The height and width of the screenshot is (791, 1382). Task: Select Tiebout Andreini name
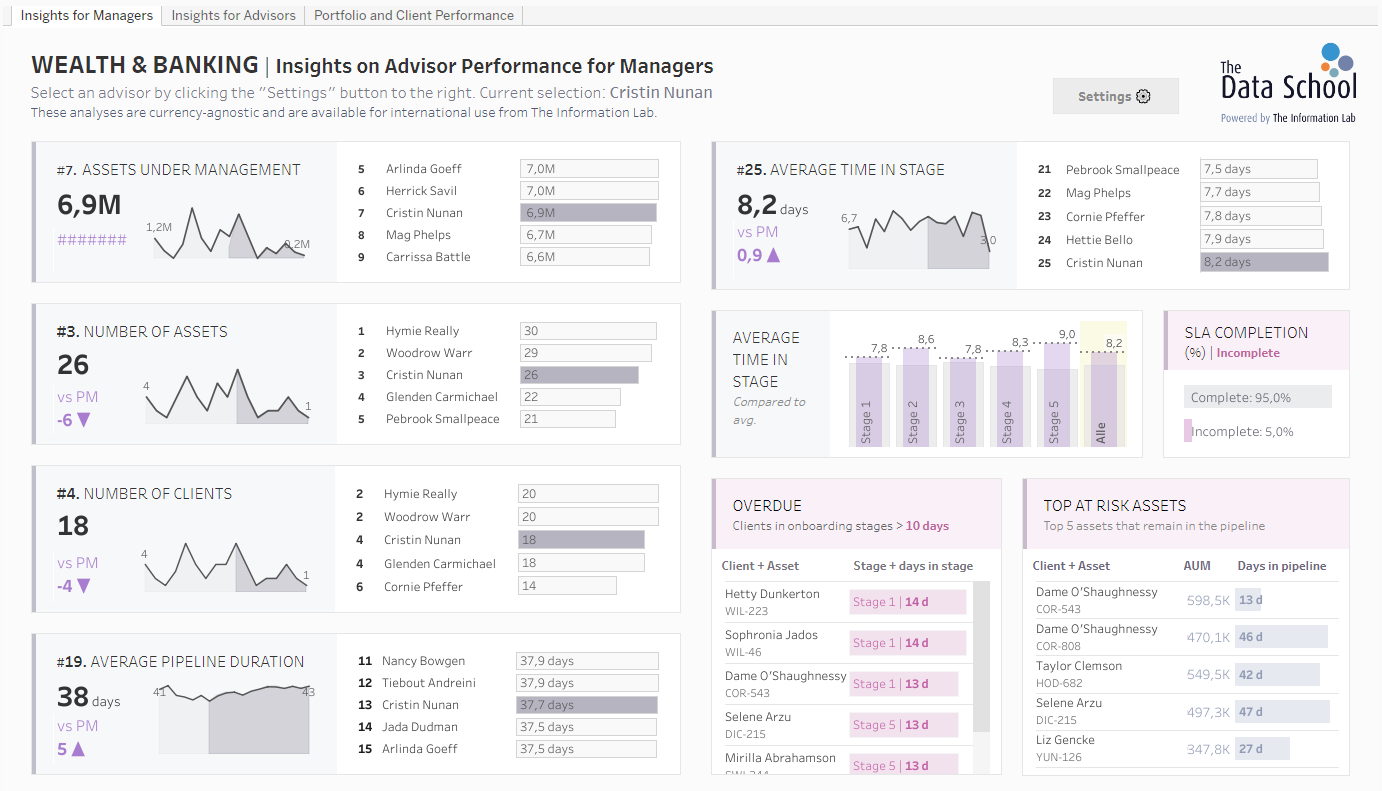click(429, 683)
